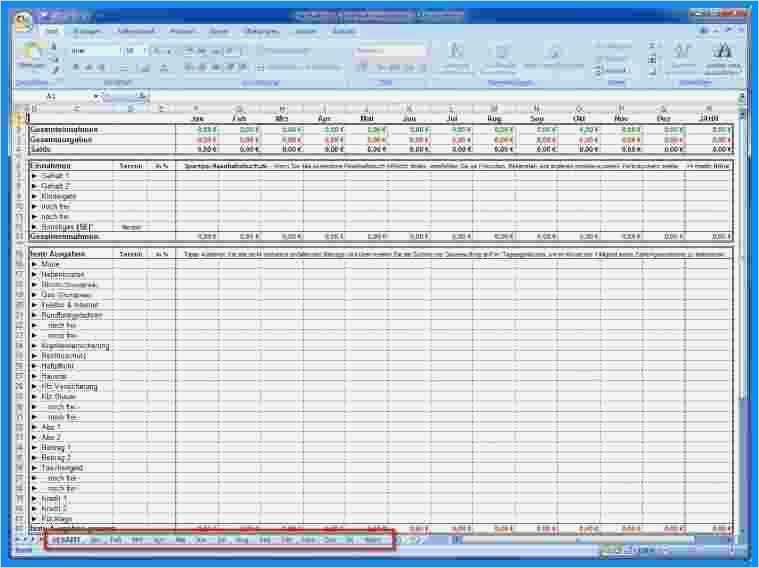
Task: Open the number format dropdown
Action: click(390, 51)
